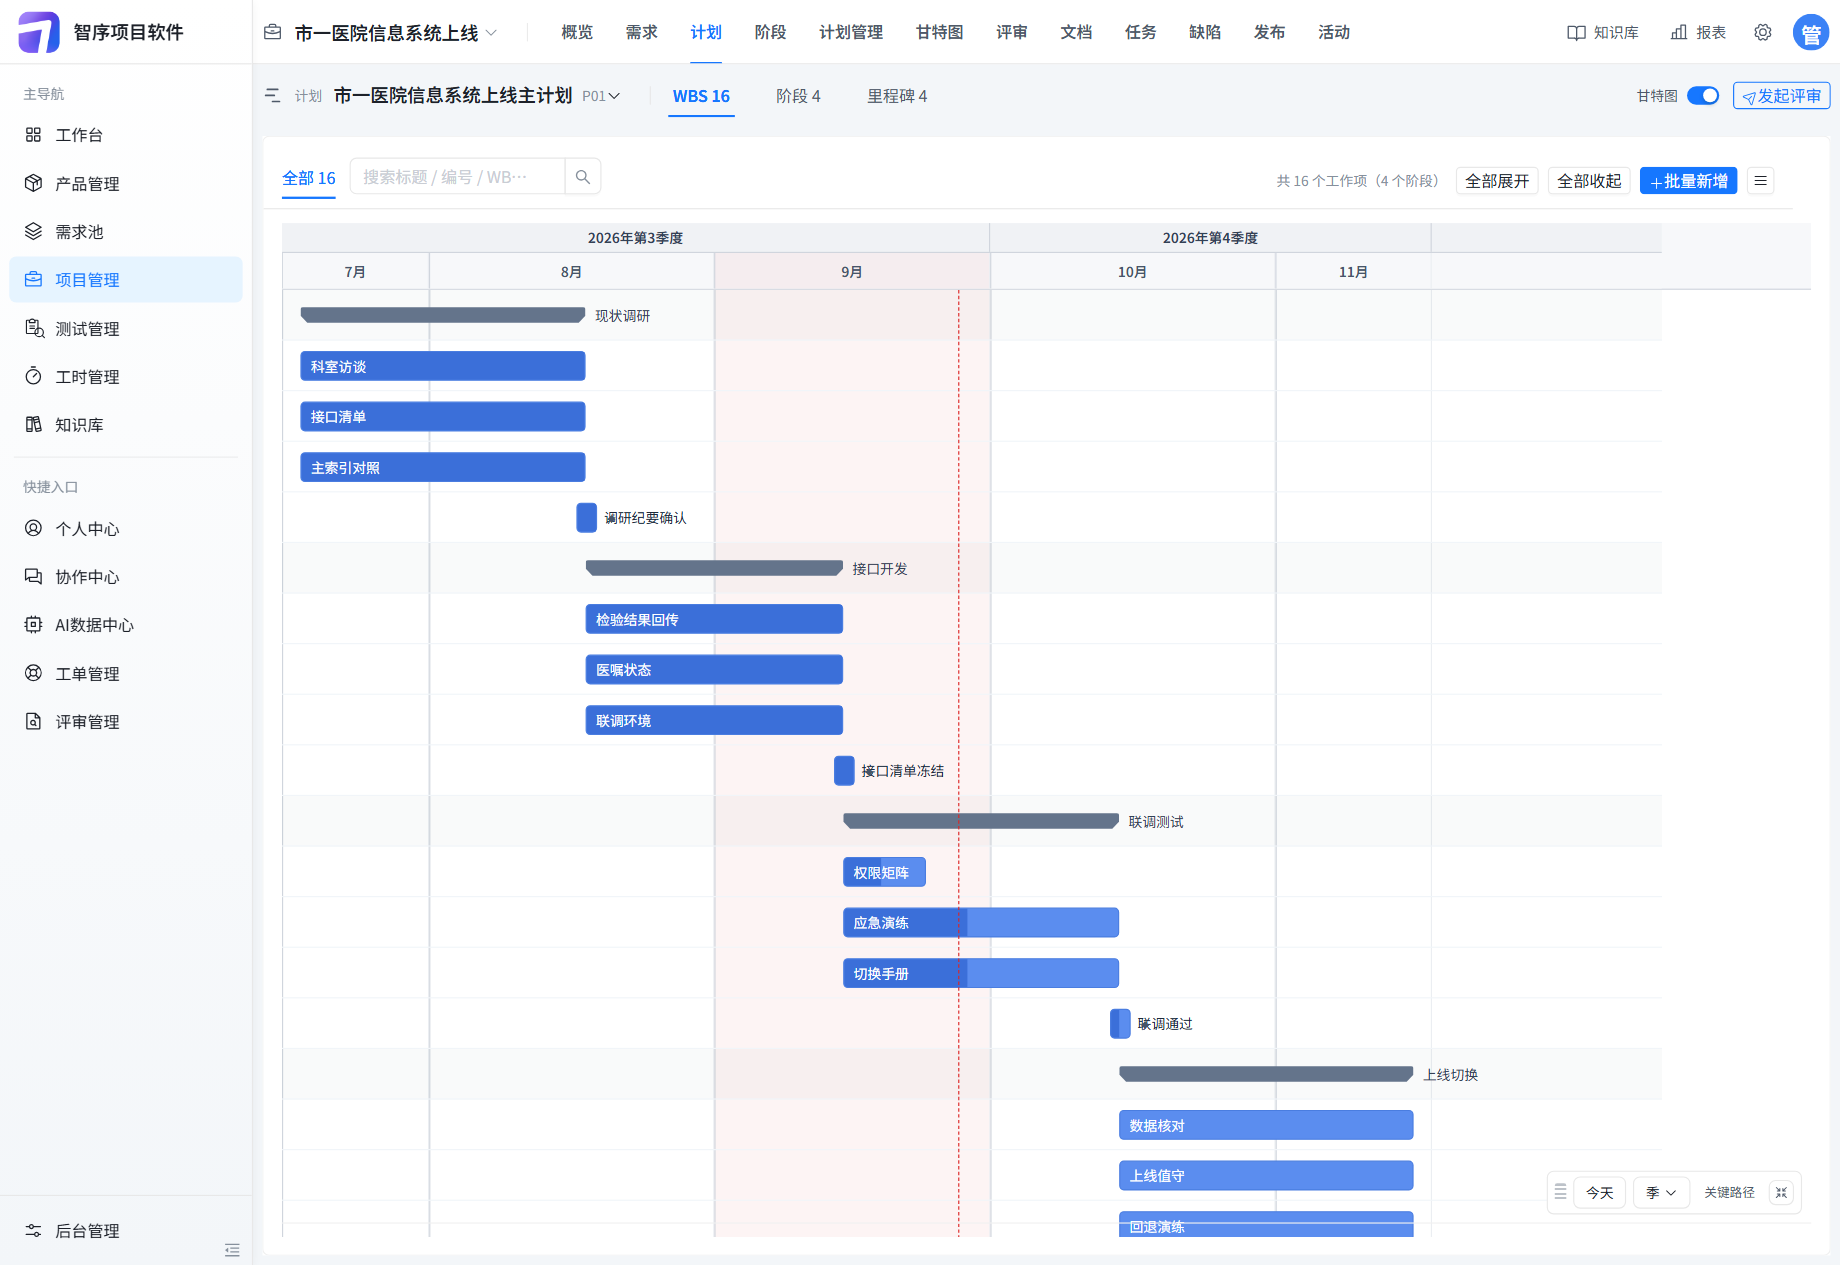Open 报表 reports in top bar
Image resolution: width=1840 pixels, height=1265 pixels.
click(x=1698, y=32)
